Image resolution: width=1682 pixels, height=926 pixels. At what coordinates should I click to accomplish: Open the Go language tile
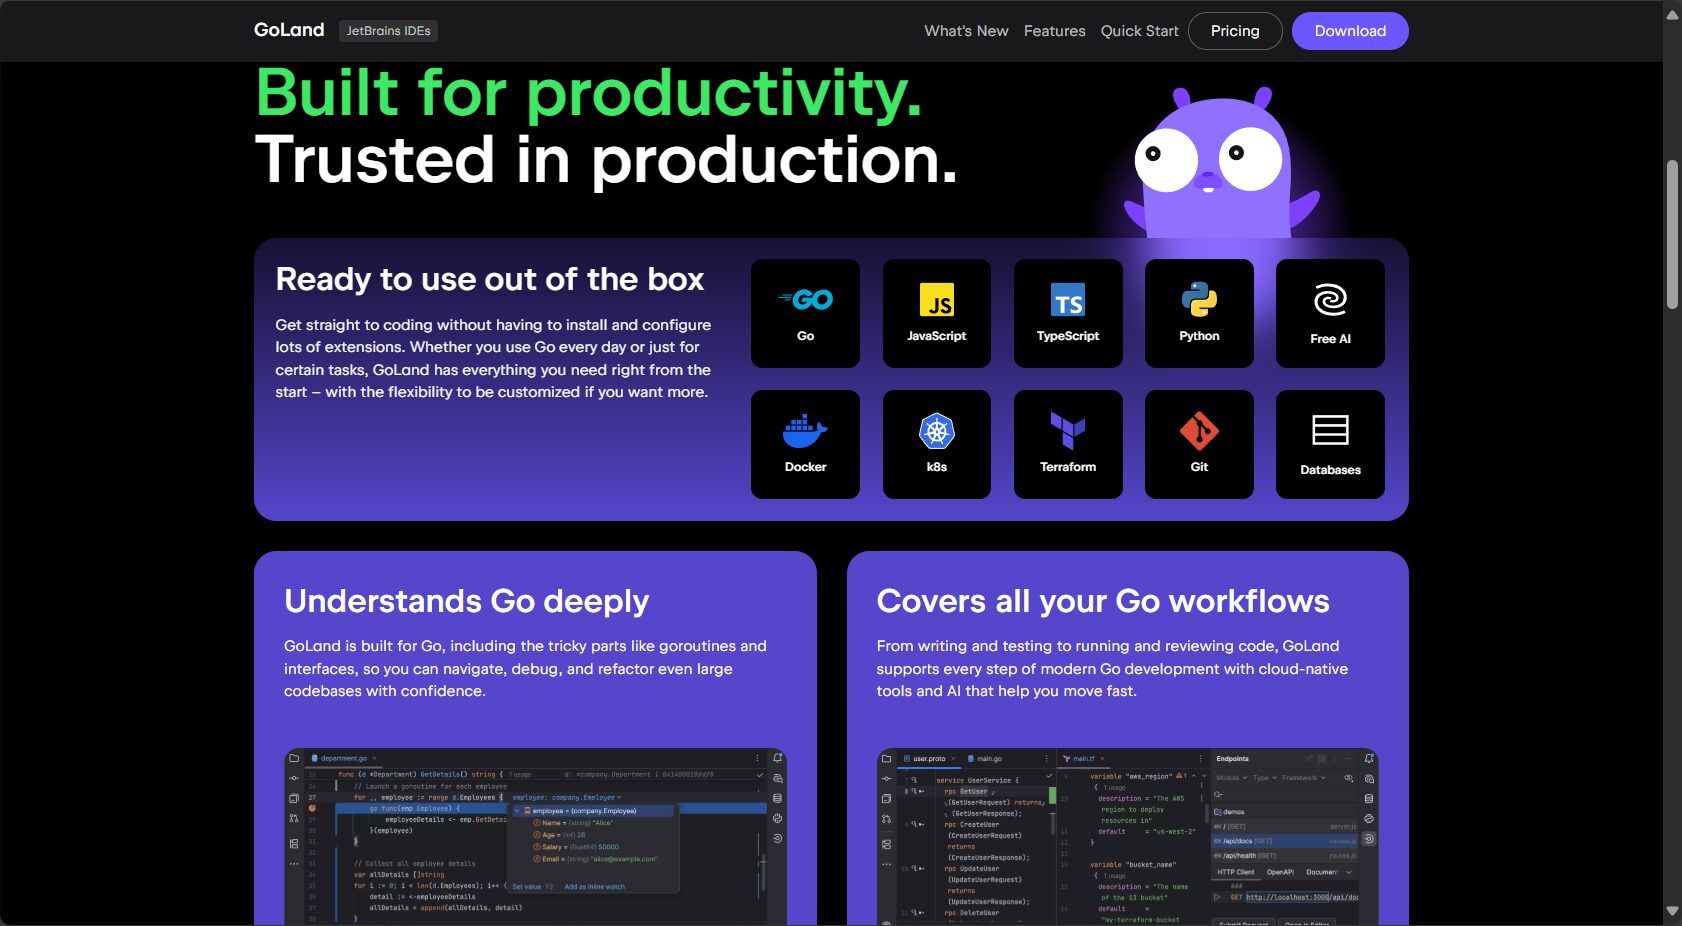click(805, 313)
